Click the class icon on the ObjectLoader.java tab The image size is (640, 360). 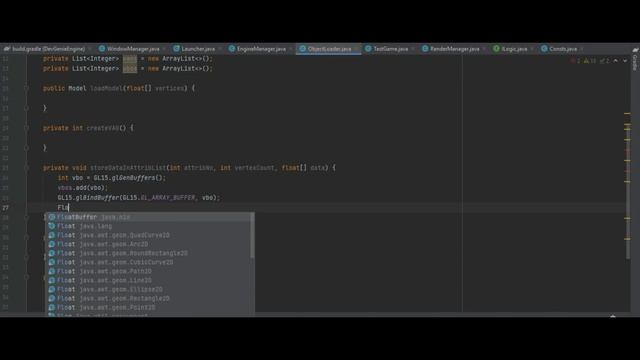[x=302, y=49]
